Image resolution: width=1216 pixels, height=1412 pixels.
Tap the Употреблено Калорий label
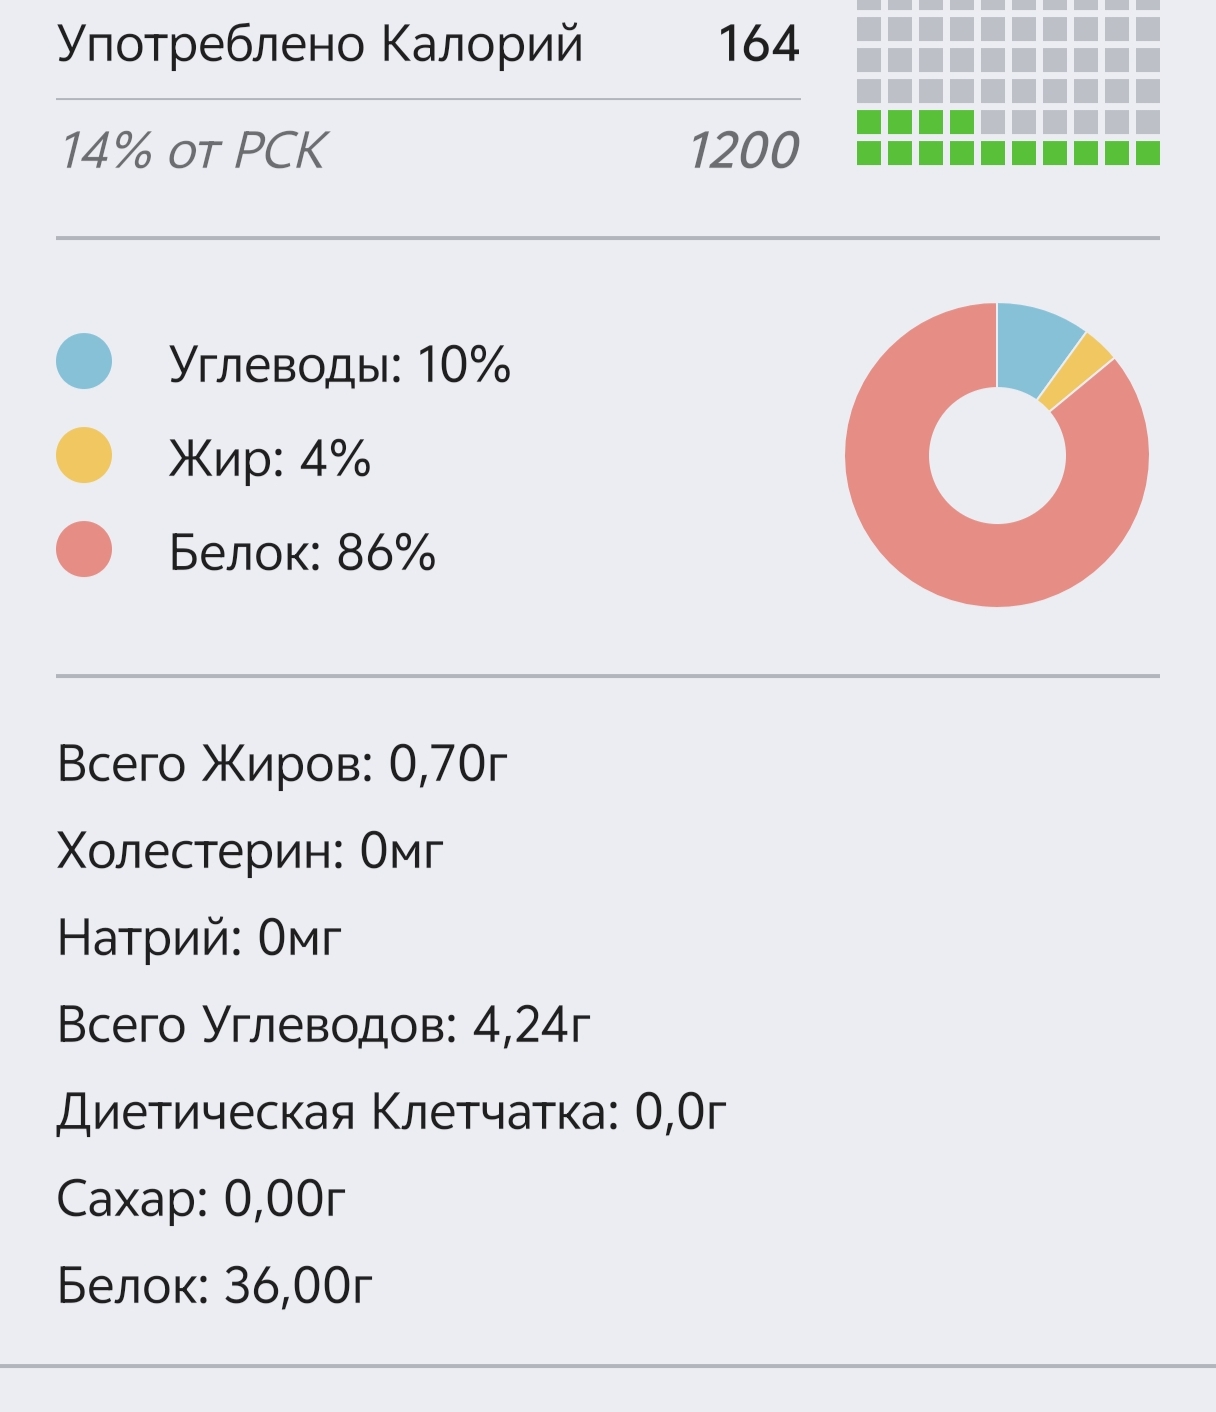(320, 45)
